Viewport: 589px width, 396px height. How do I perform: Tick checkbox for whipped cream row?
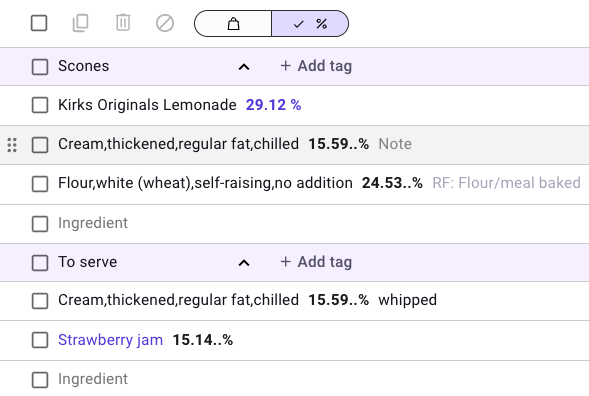[40, 301]
